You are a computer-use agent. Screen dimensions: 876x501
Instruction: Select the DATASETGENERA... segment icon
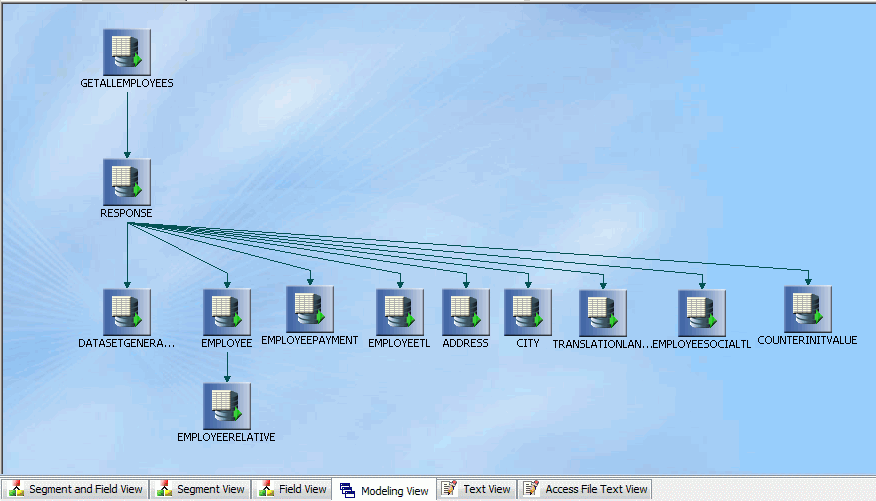(x=127, y=312)
